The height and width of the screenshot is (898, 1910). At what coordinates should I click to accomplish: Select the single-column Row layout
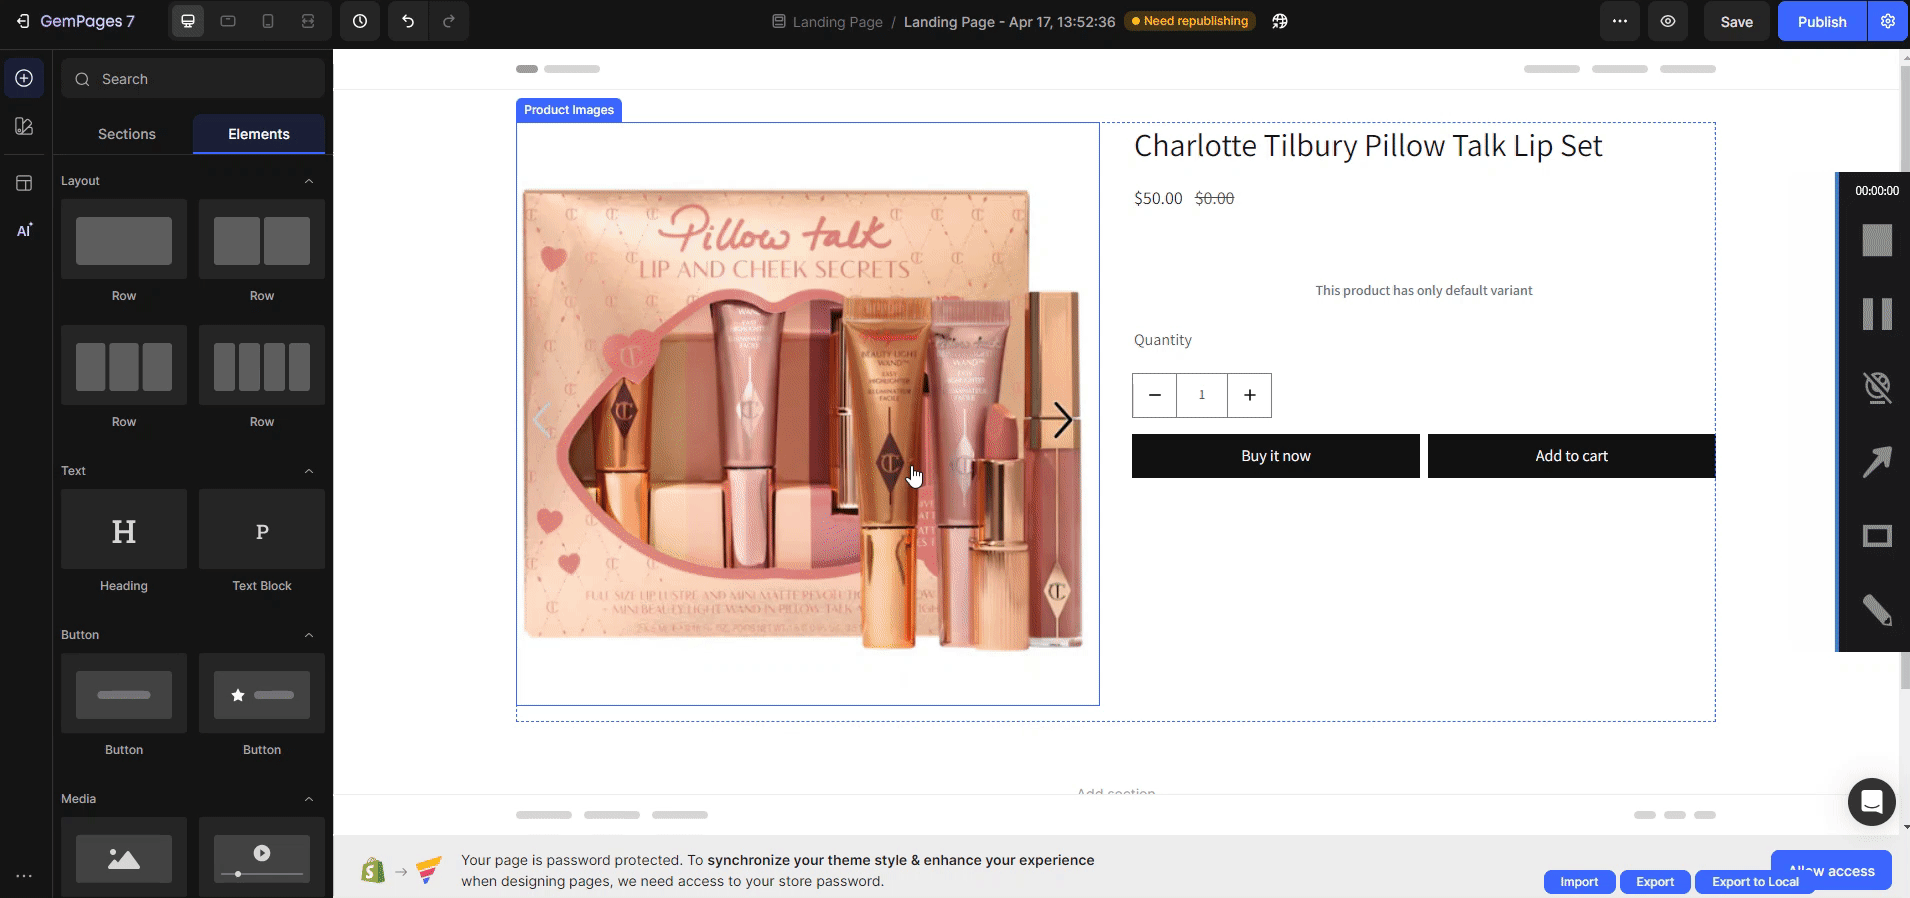pyautogui.click(x=124, y=240)
